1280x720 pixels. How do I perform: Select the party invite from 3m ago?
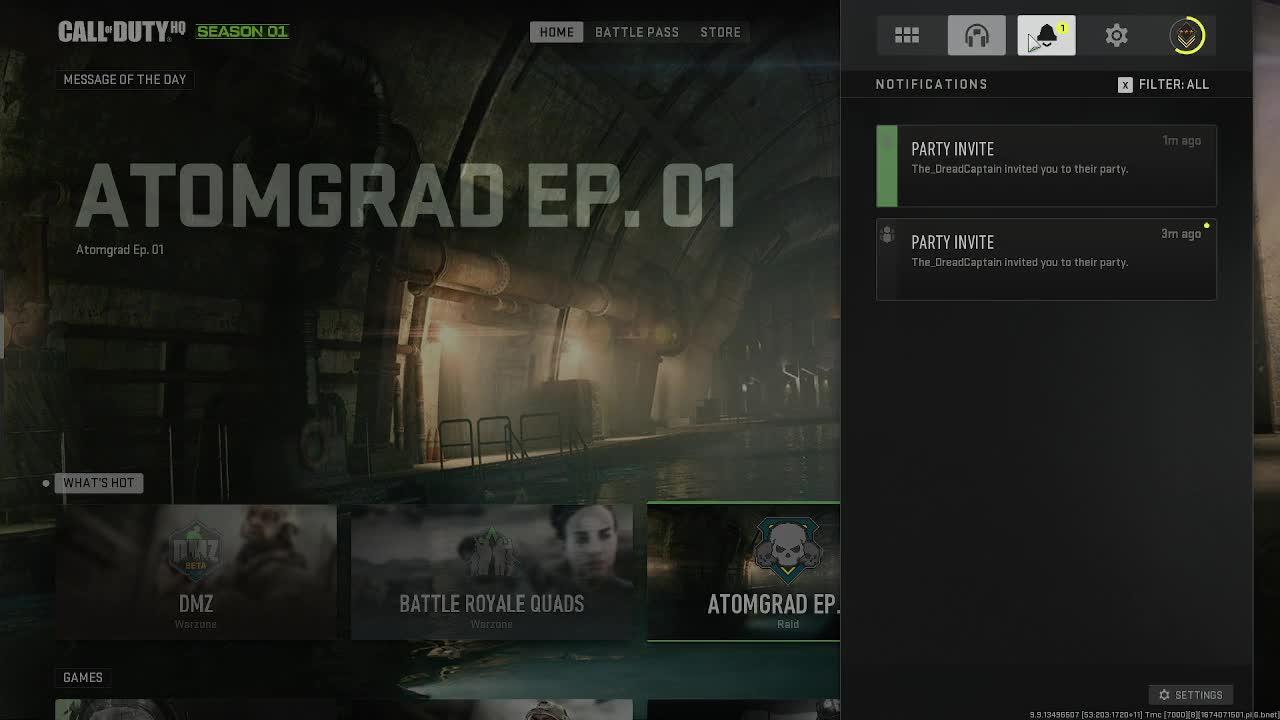(1046, 259)
